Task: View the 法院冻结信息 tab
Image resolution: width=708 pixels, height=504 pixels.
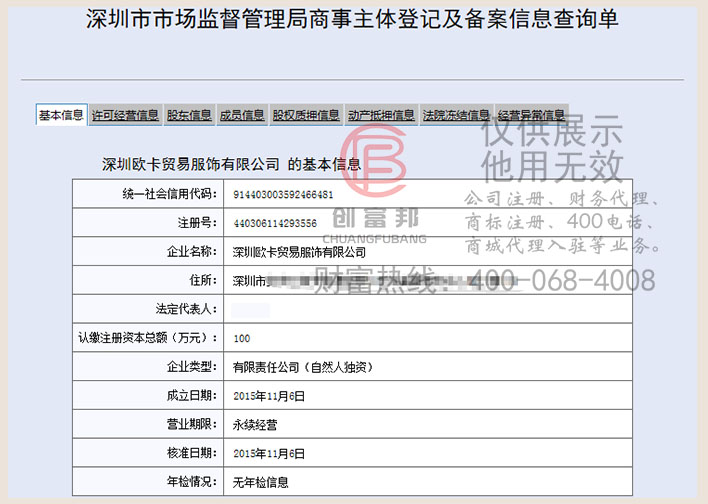Action: coord(456,116)
